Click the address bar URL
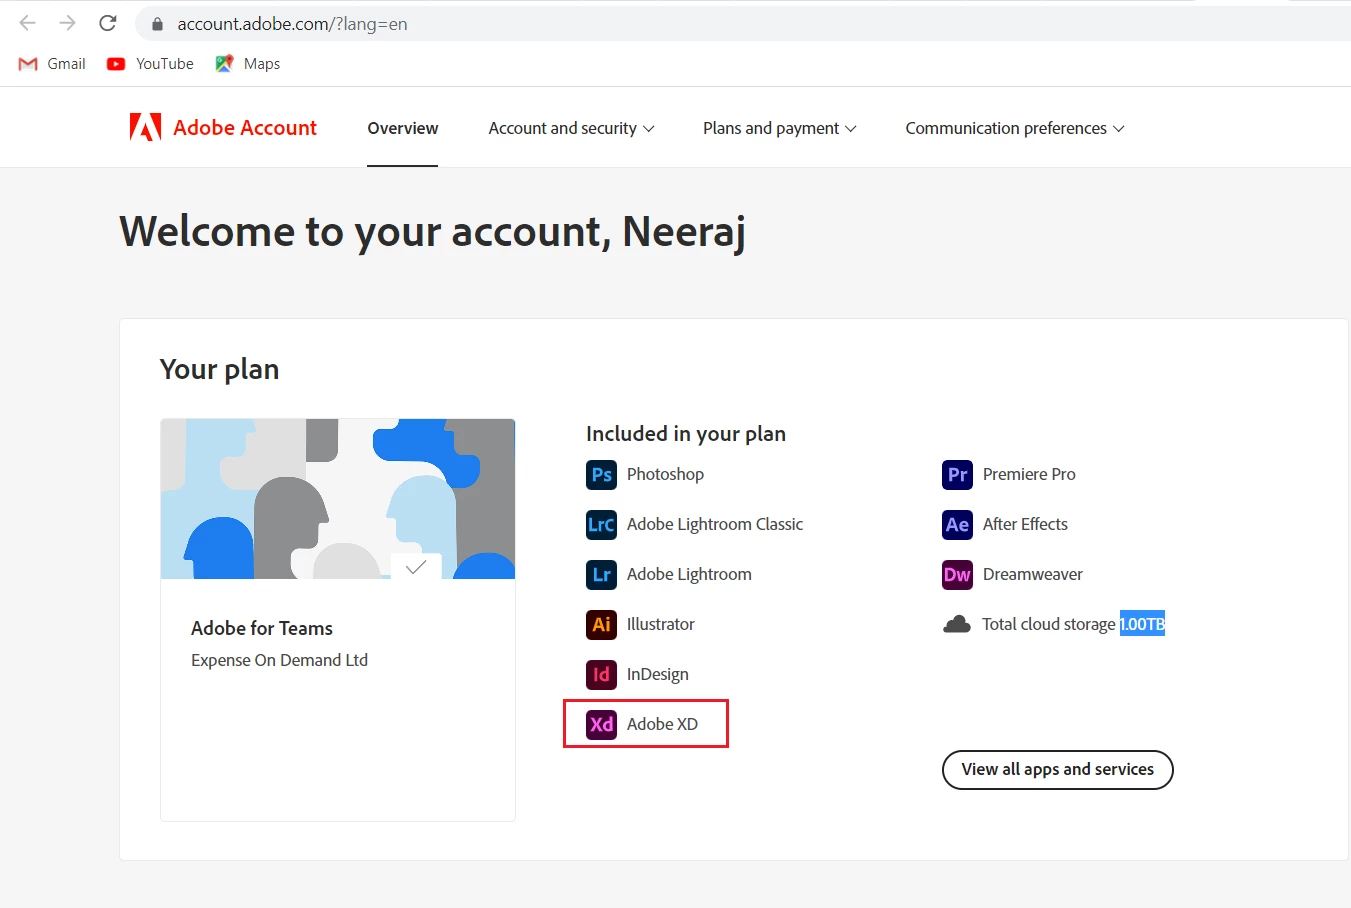Screen dimensions: 1351x908 coord(292,24)
